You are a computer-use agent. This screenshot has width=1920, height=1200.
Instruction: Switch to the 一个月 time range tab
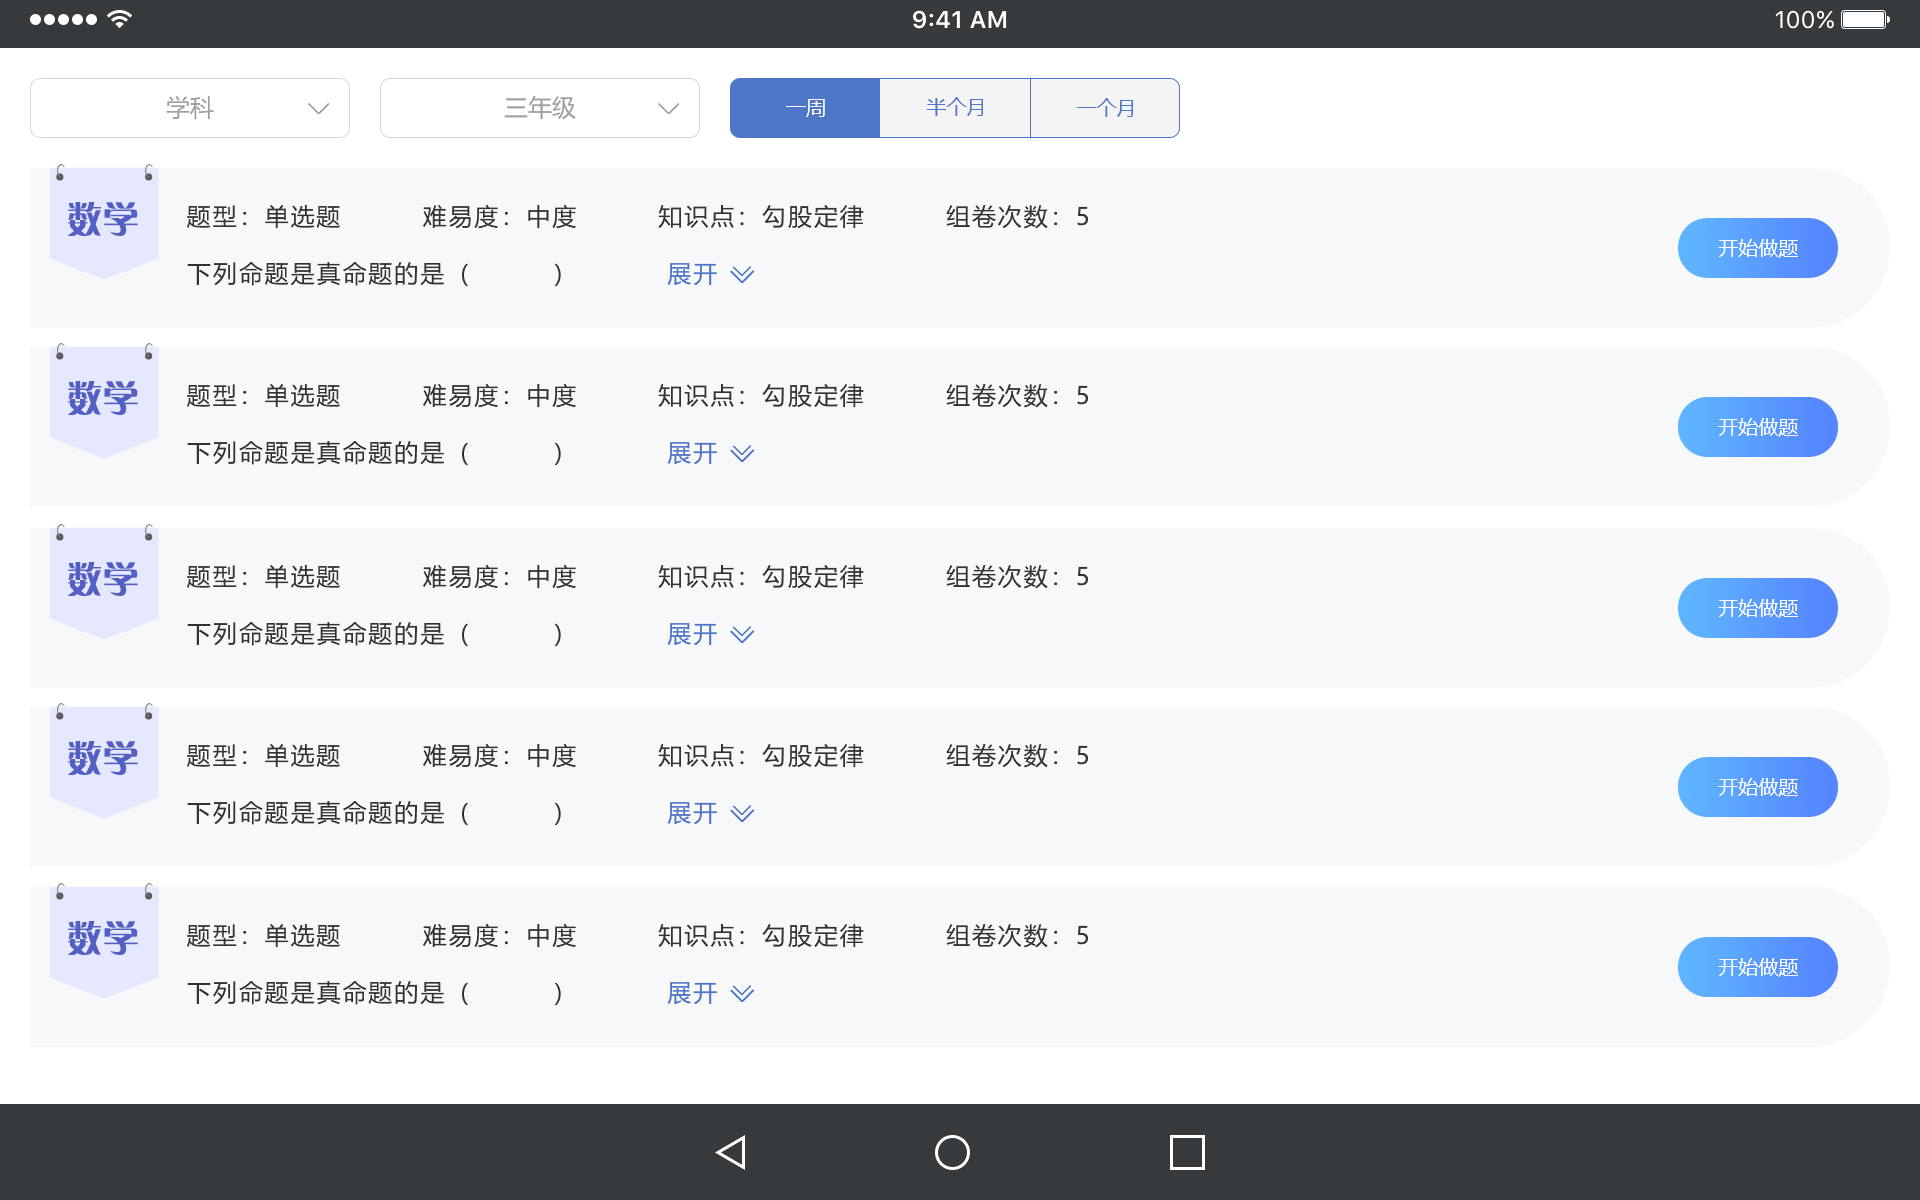click(x=1105, y=108)
